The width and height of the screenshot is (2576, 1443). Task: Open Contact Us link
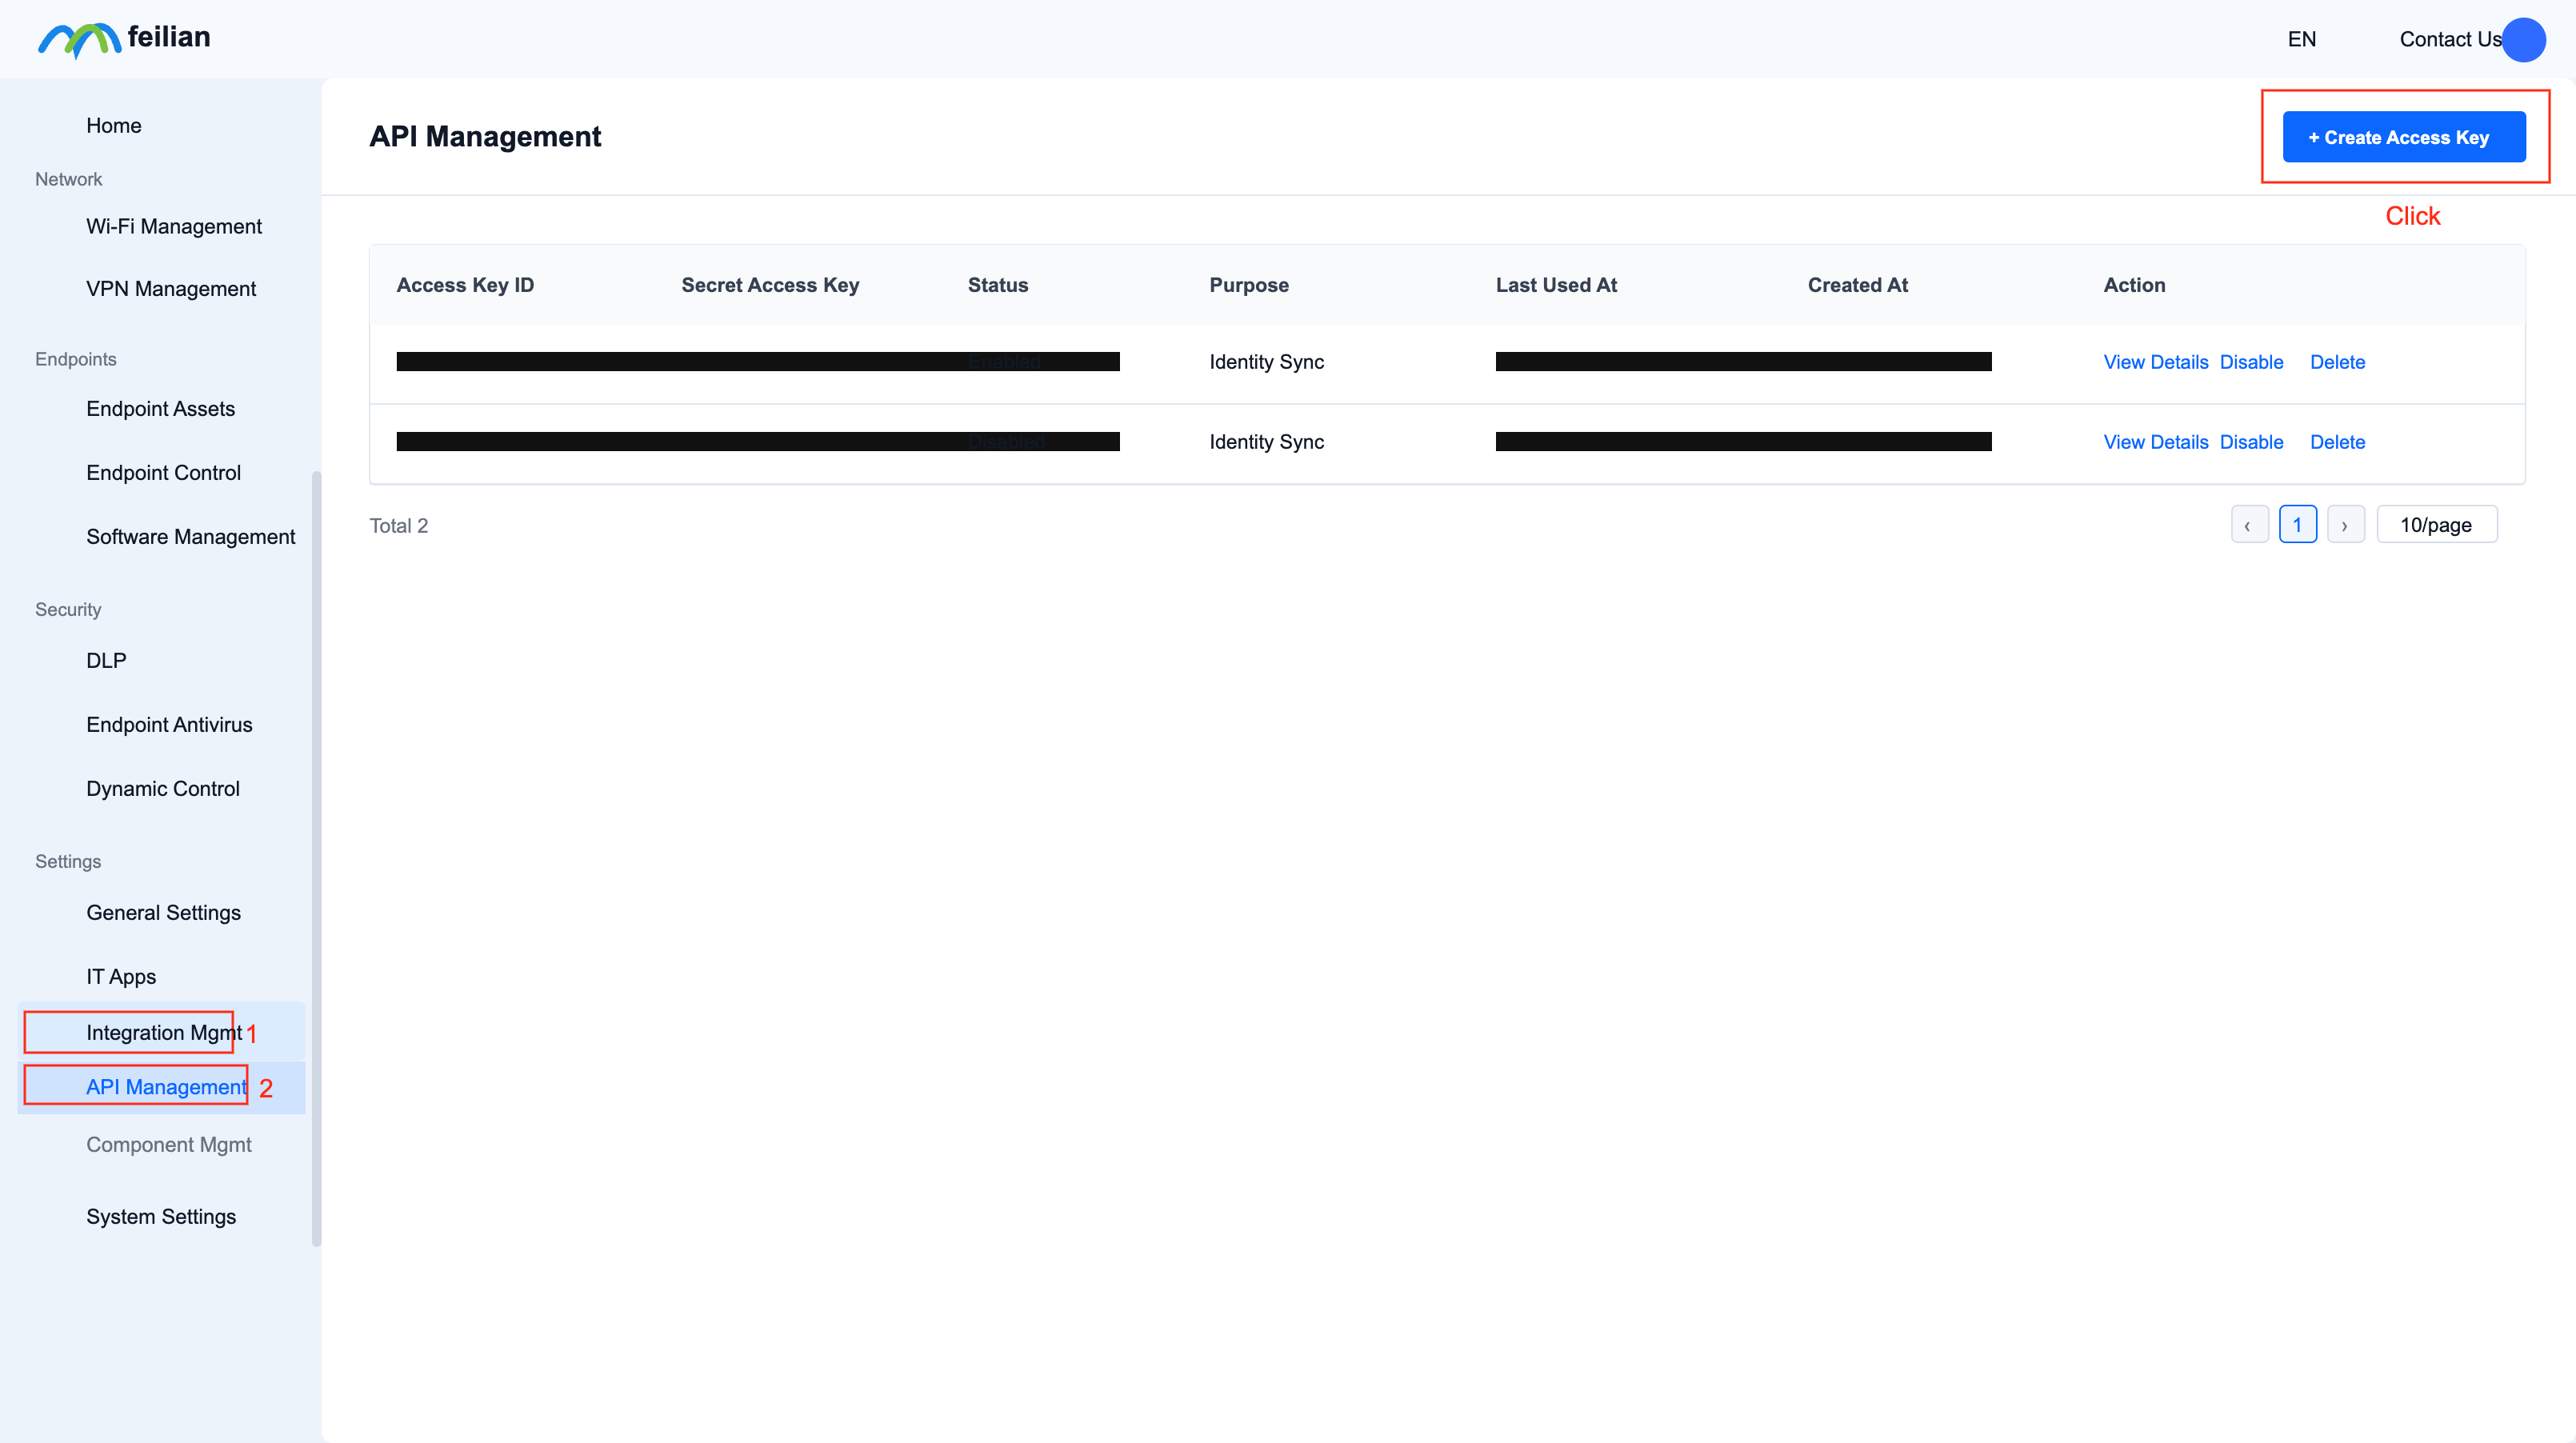click(2450, 39)
